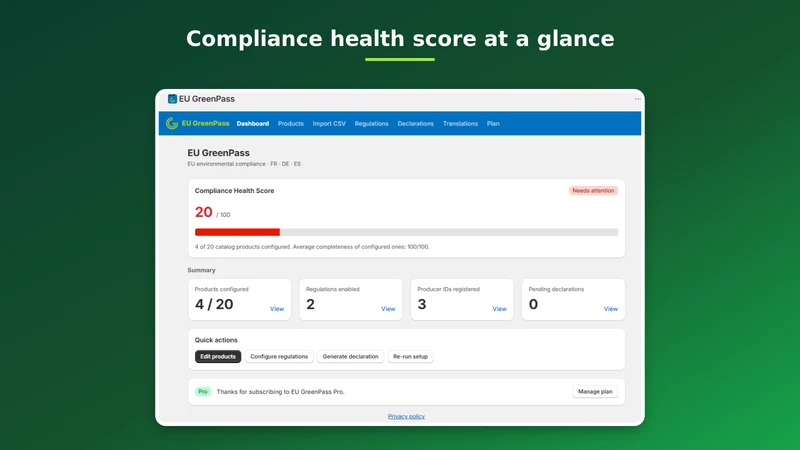800x450 pixels.
Task: View Pending declarations details
Action: point(611,309)
